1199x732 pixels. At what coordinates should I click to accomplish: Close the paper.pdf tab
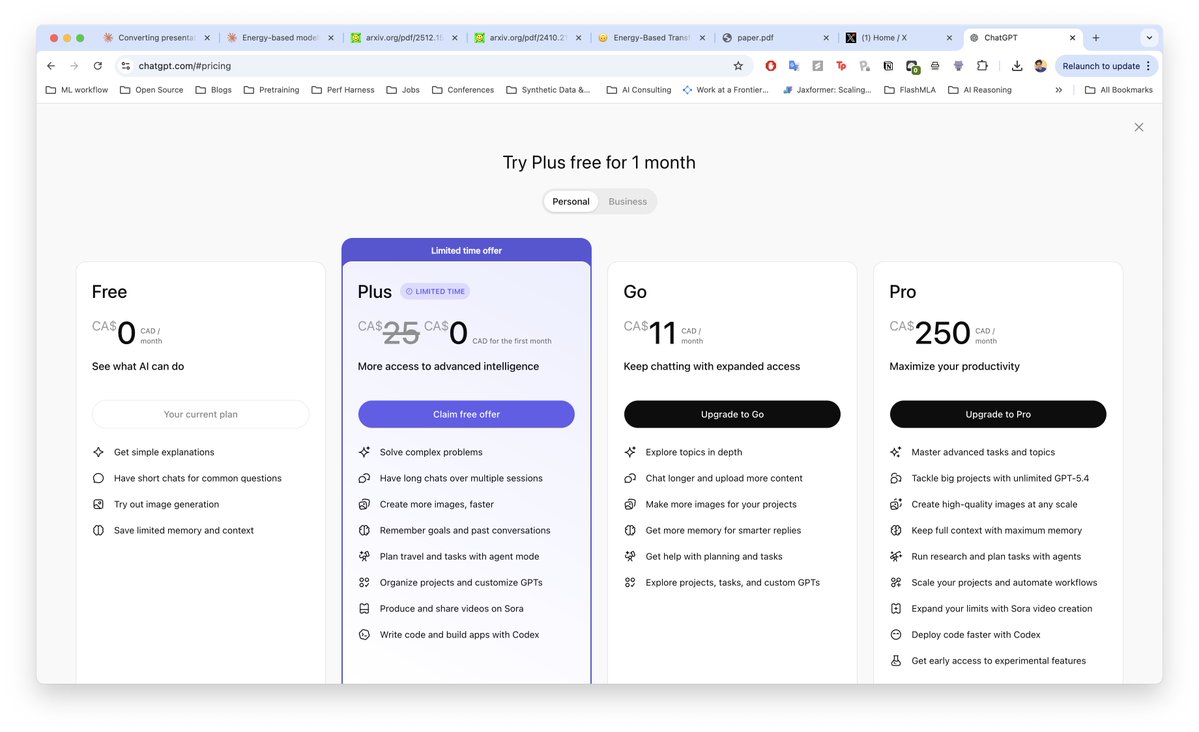(826, 37)
